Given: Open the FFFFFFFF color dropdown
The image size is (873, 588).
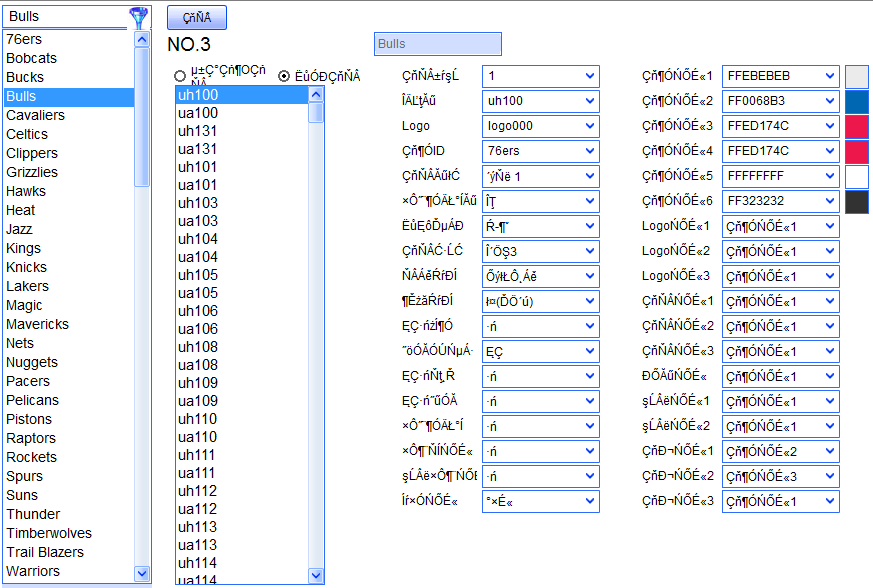Looking at the screenshot, I should coord(781,177).
